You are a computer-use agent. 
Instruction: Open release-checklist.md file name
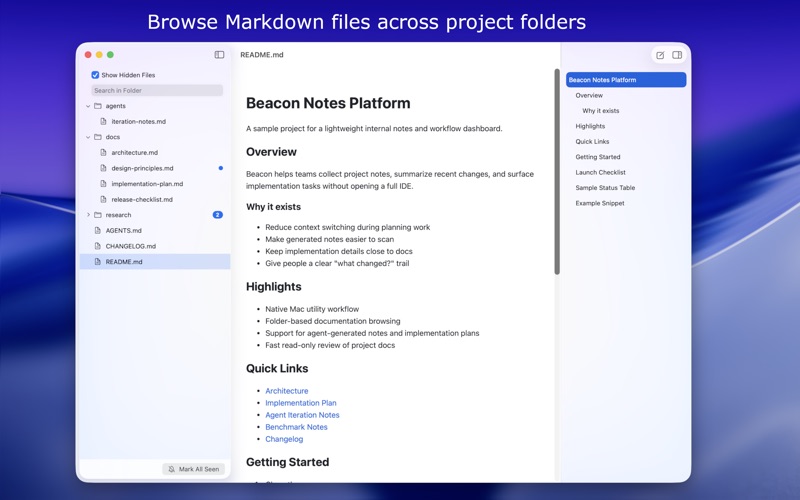pos(142,199)
